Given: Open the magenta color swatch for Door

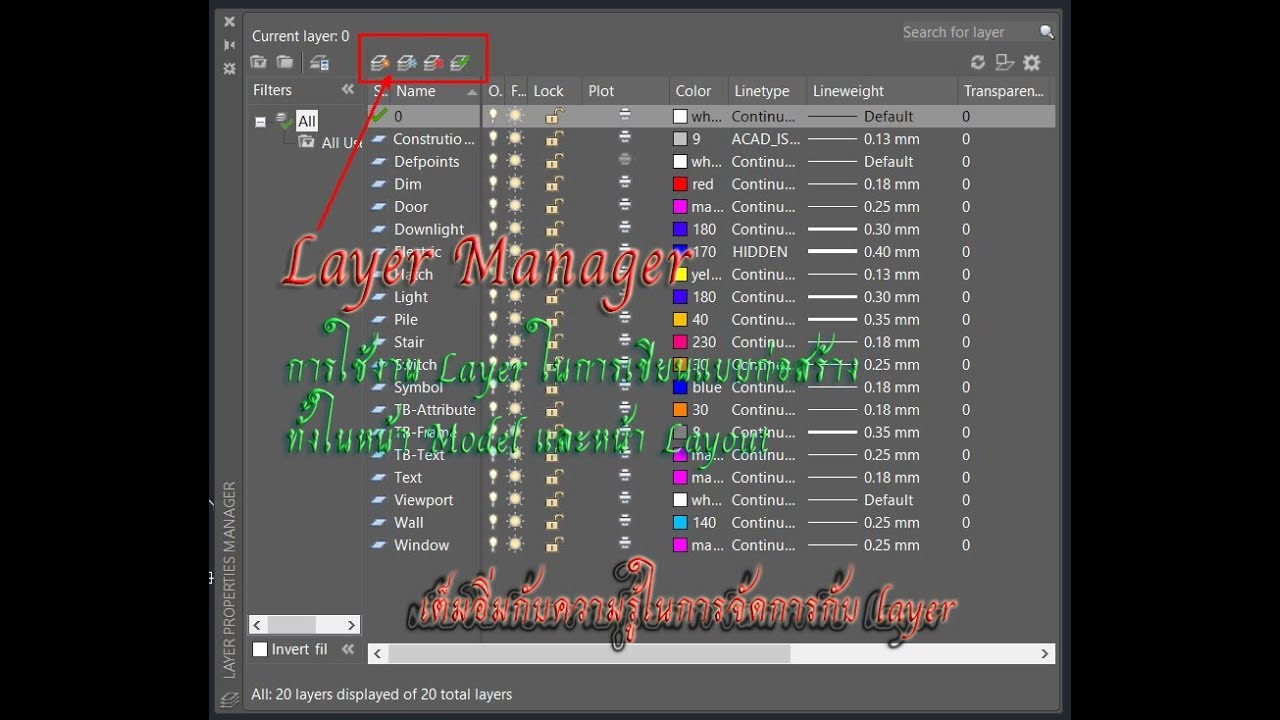Looking at the screenshot, I should coord(680,207).
